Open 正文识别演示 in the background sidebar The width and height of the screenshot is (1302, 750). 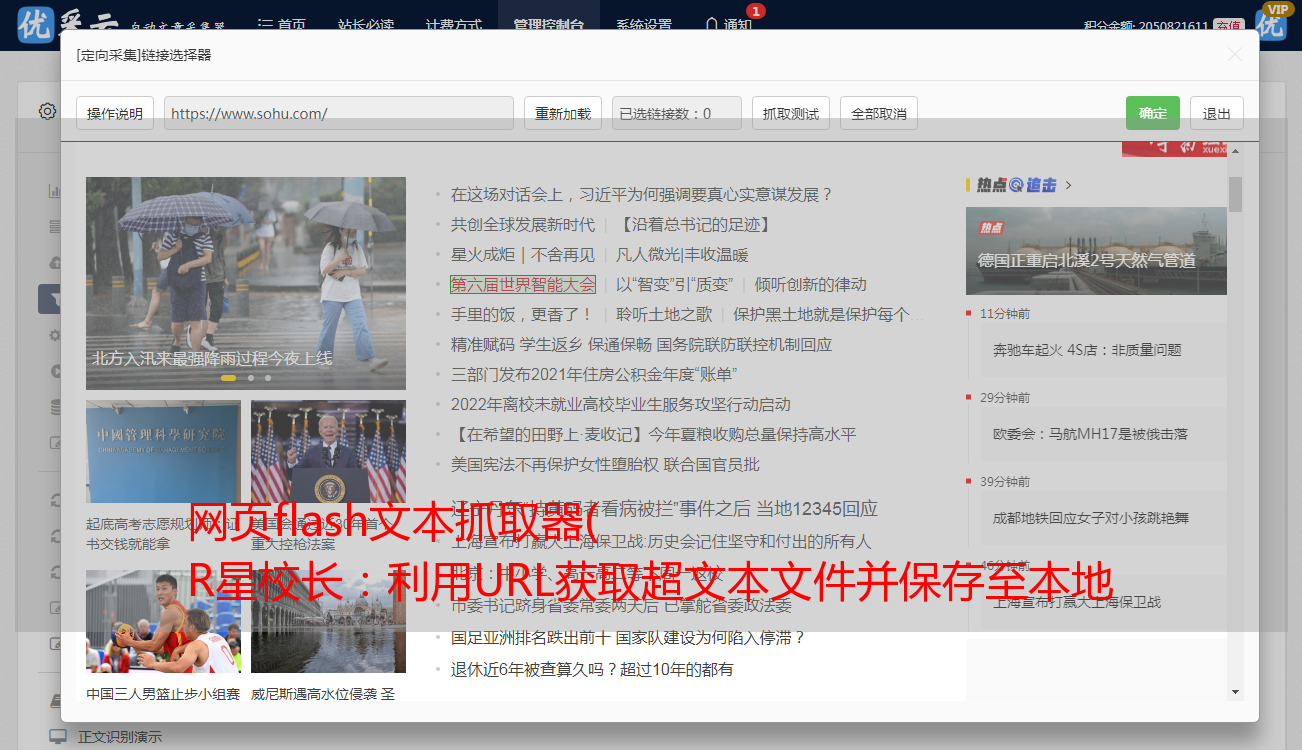coord(120,737)
